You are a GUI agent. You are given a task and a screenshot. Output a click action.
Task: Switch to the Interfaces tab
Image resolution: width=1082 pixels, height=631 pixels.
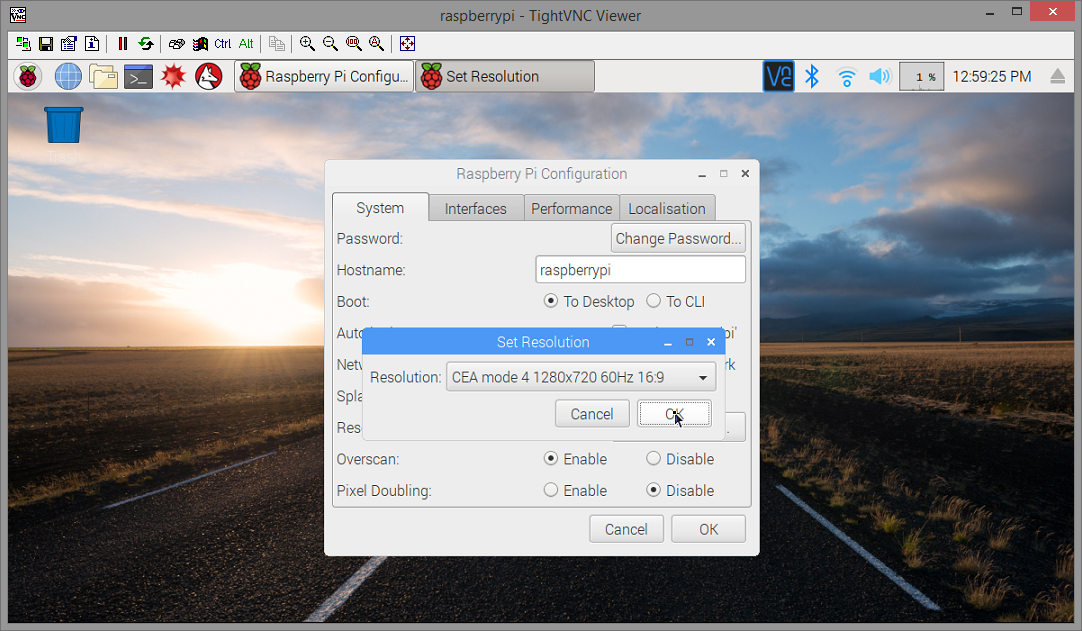pyautogui.click(x=475, y=208)
